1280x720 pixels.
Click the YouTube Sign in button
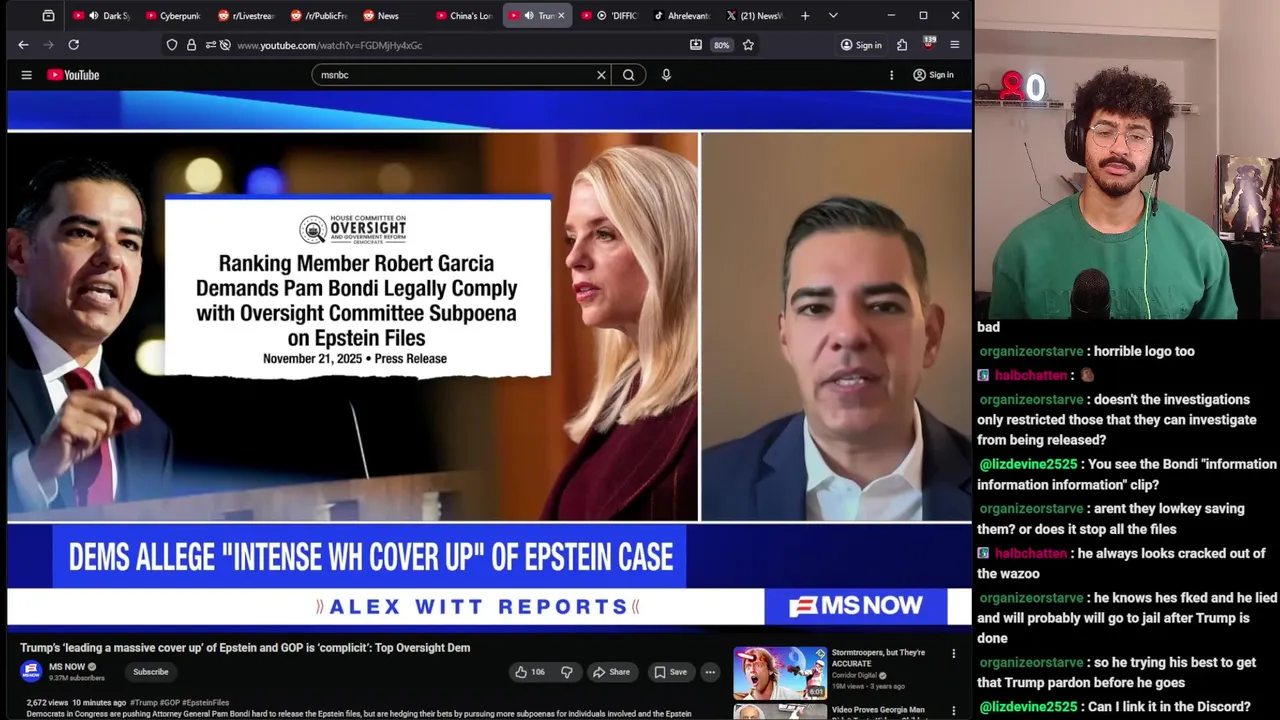tap(933, 75)
